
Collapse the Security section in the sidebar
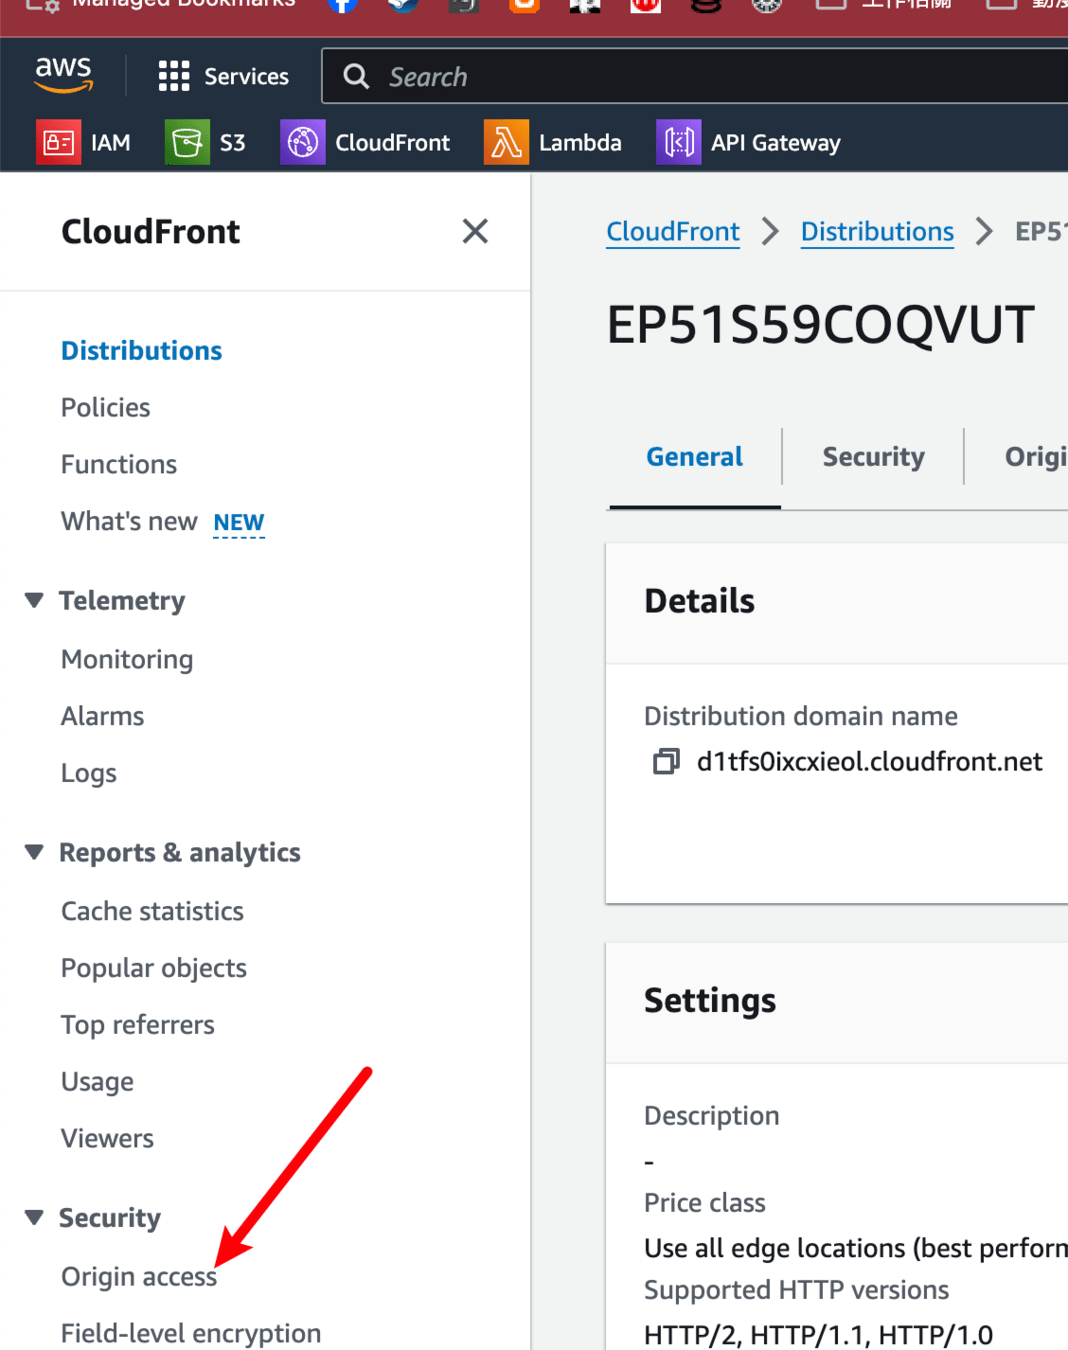(x=34, y=1217)
